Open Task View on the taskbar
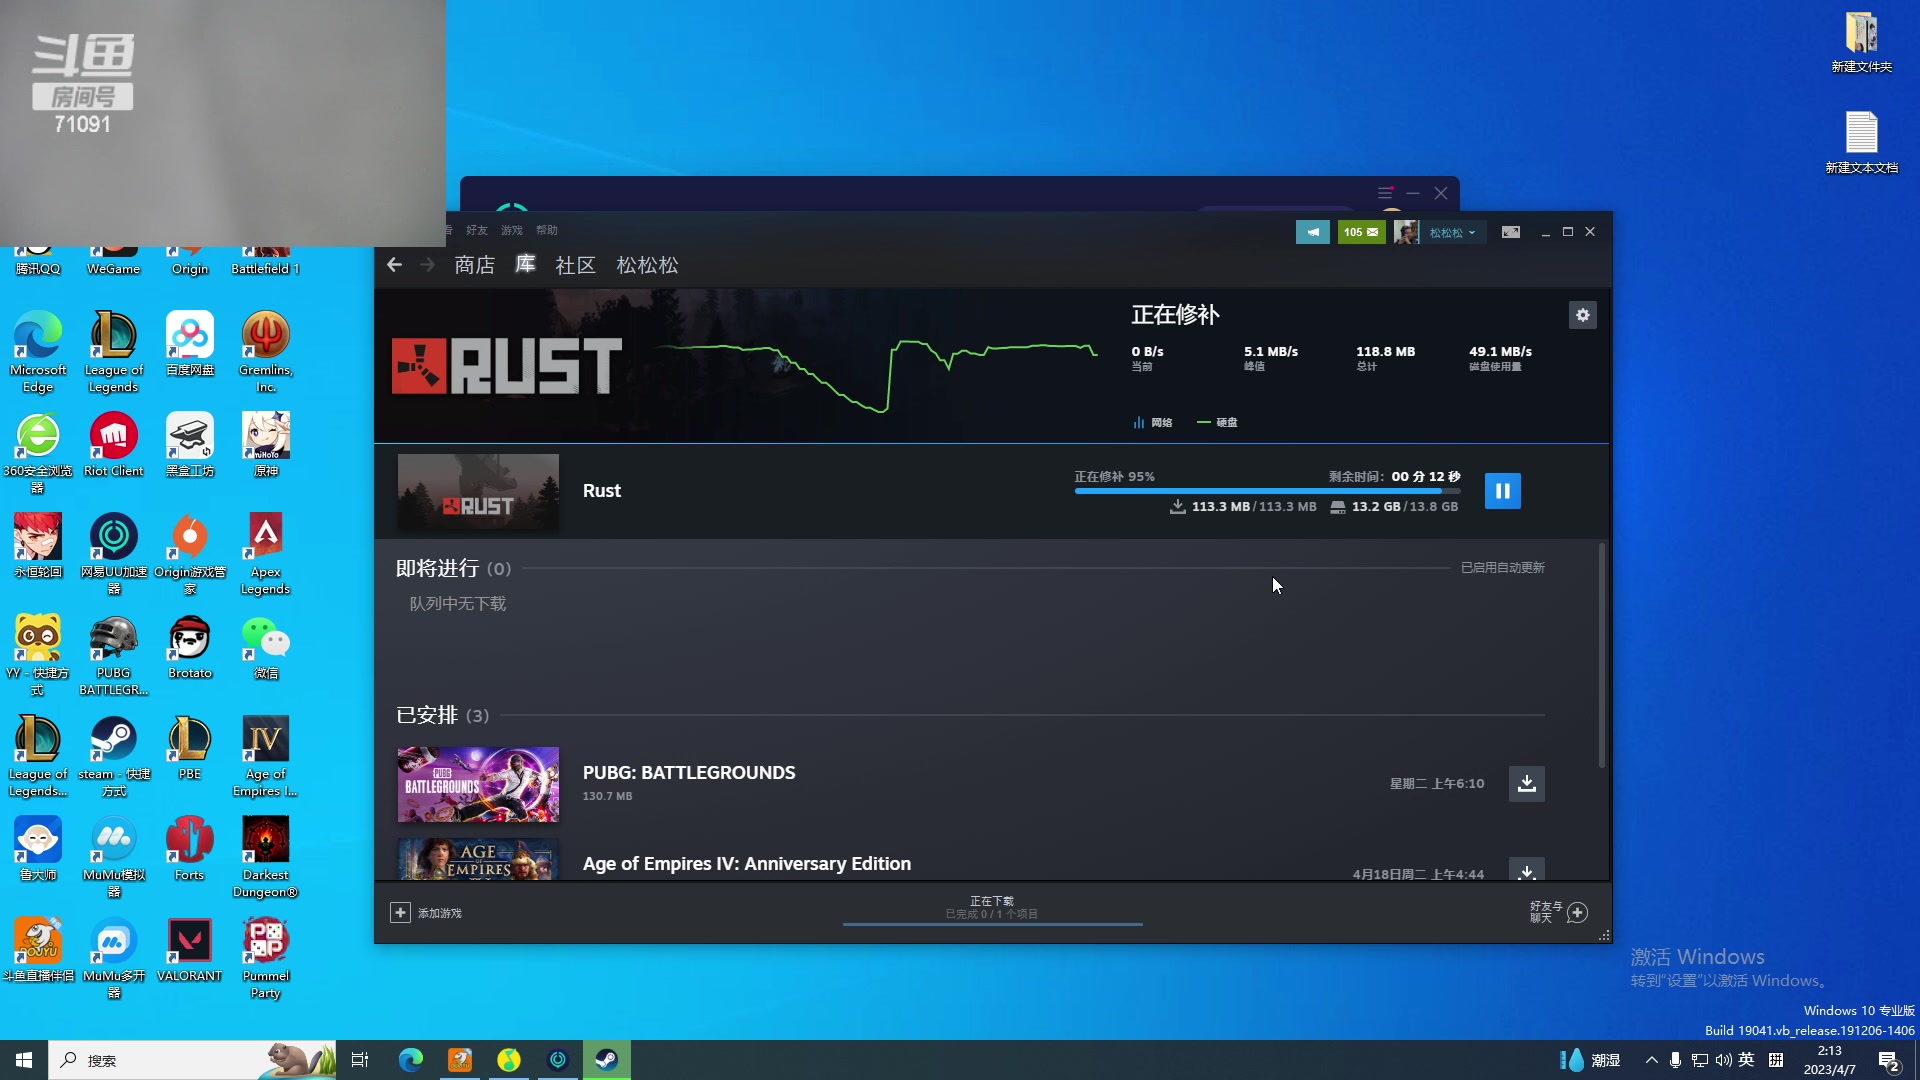The height and width of the screenshot is (1080, 1920). 360,1060
